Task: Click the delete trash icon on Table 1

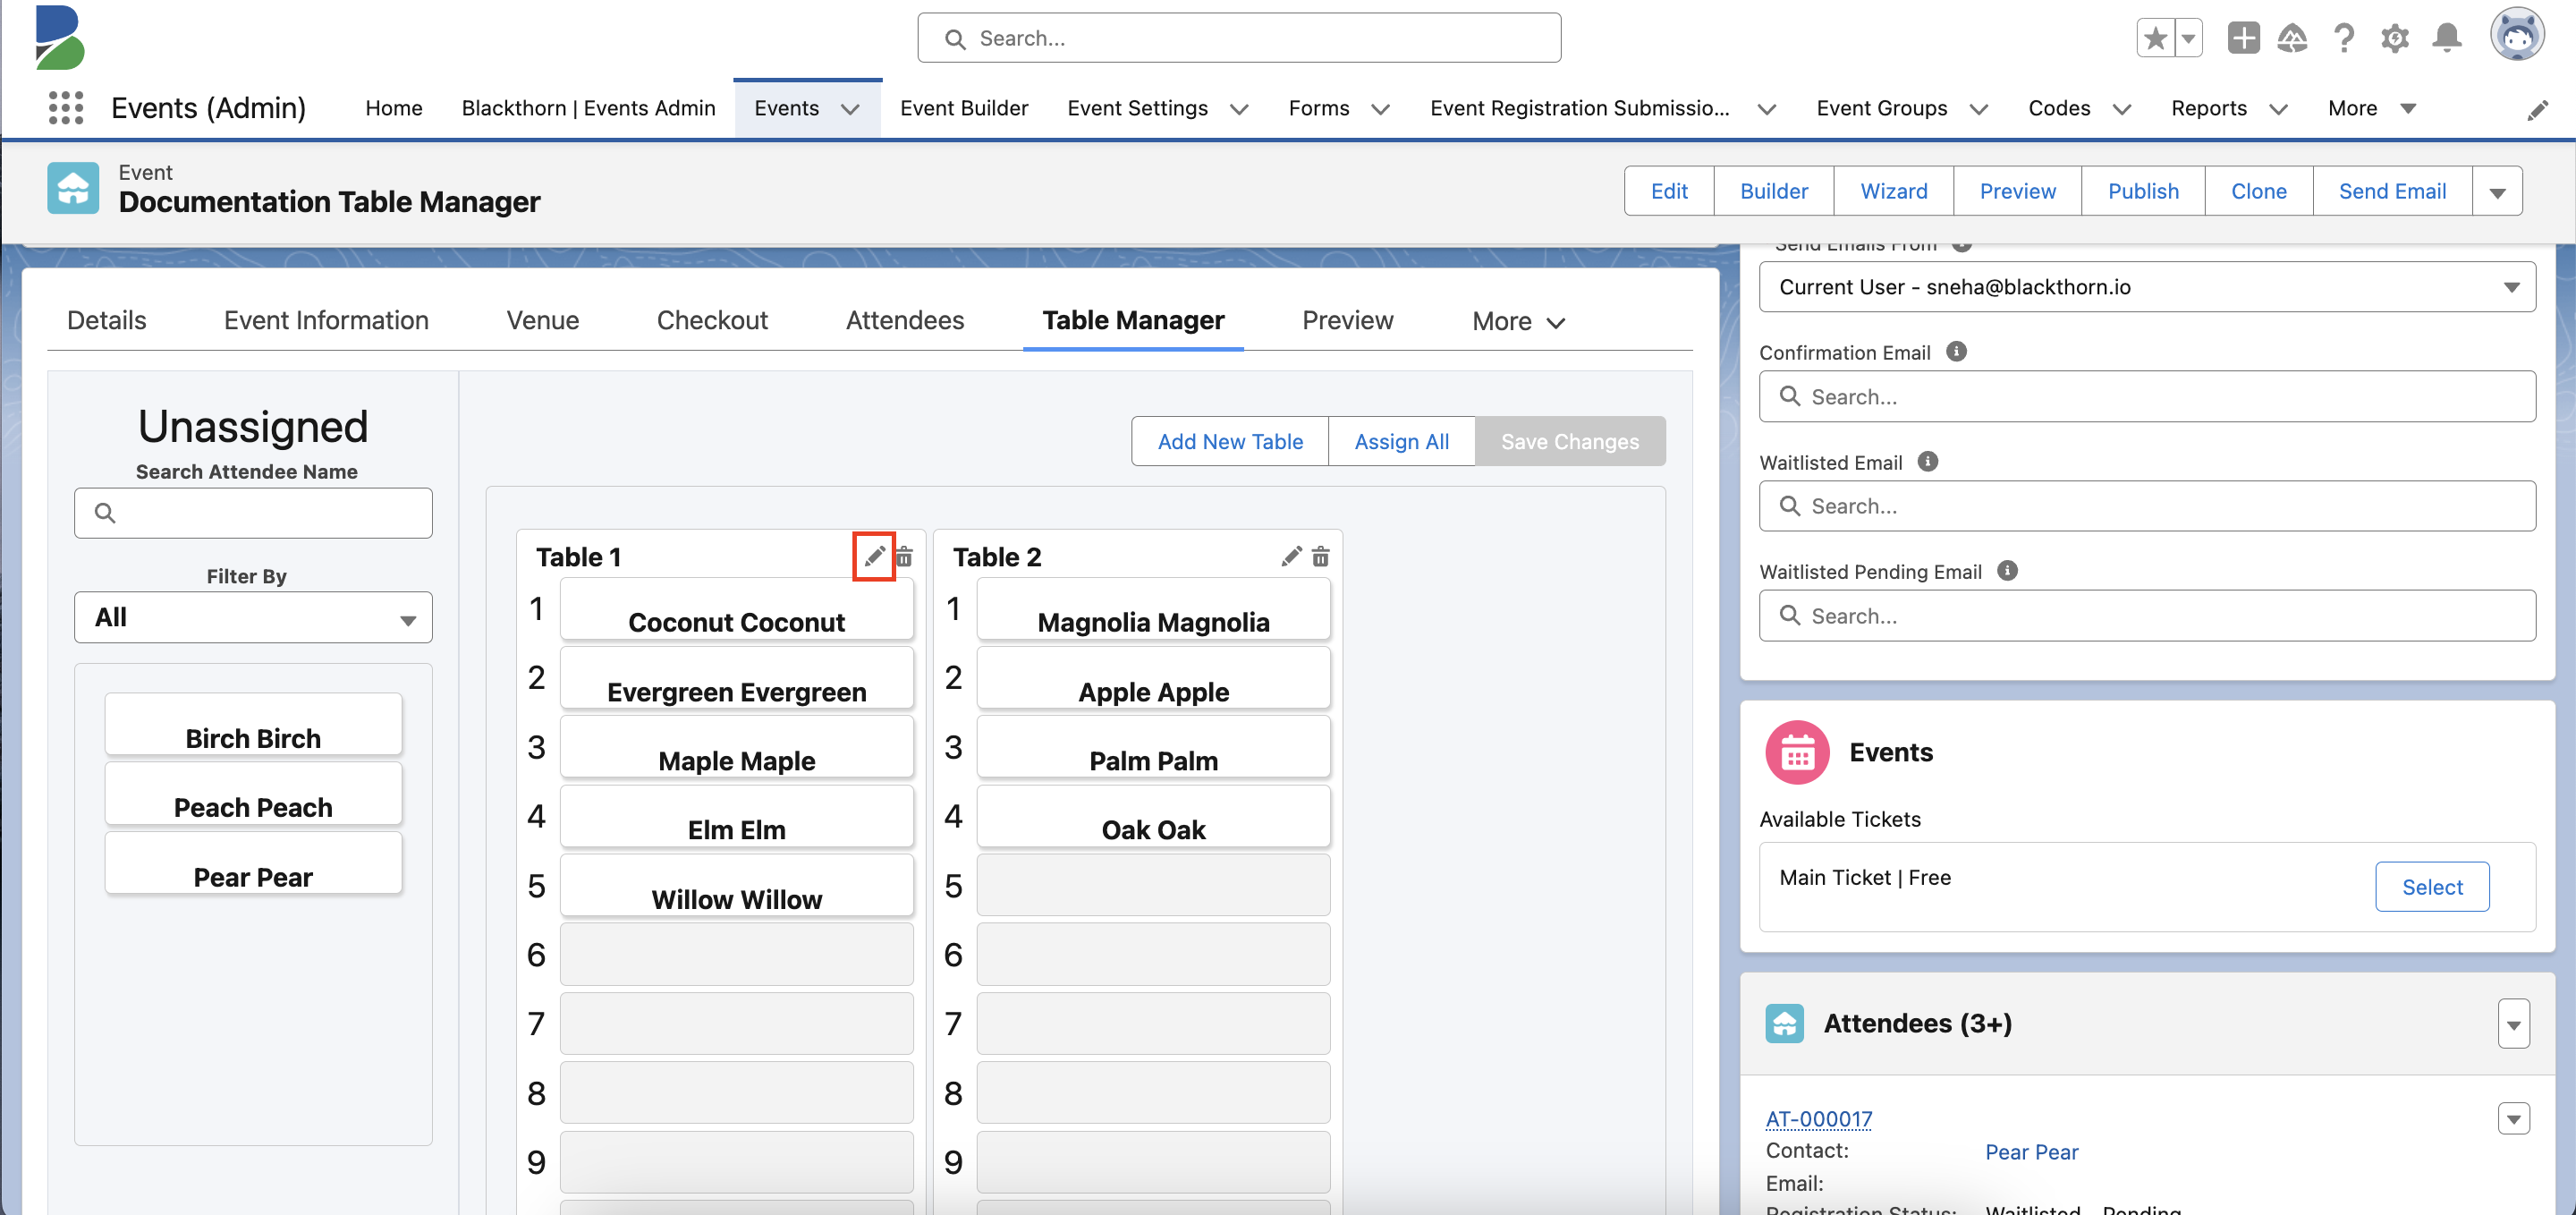Action: tap(905, 556)
